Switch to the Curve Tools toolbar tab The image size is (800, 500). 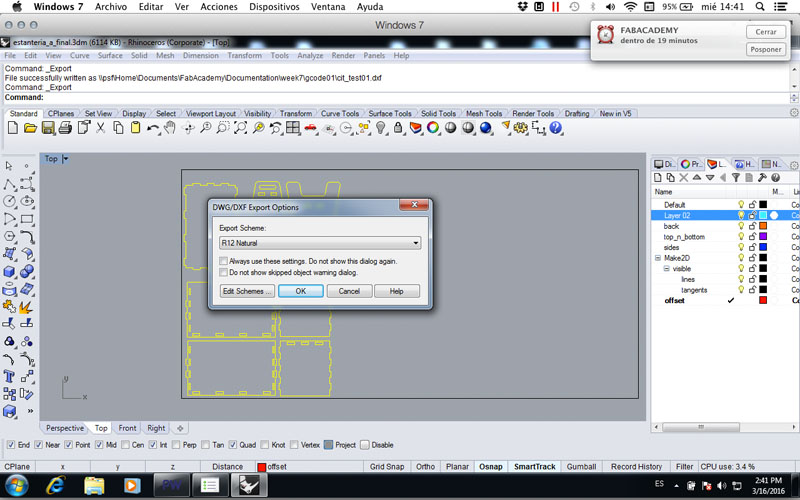pos(340,114)
